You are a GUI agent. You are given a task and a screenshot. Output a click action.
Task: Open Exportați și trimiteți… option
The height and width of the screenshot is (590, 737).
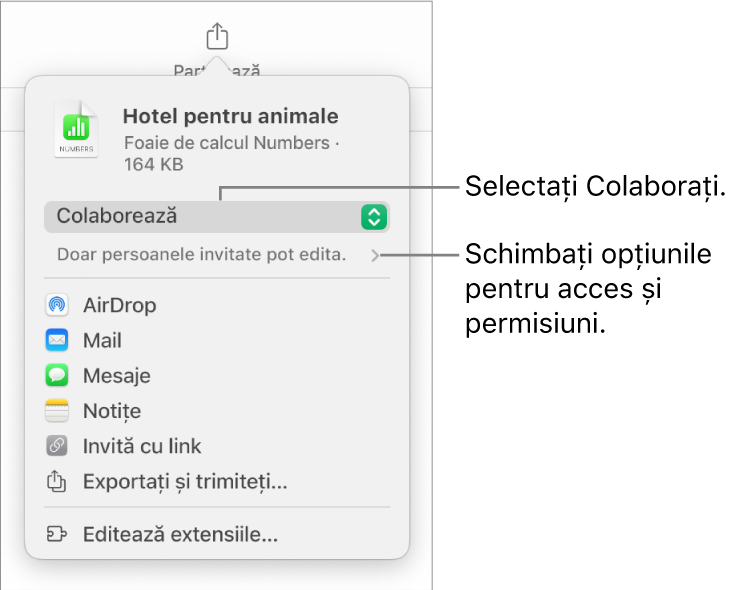185,483
